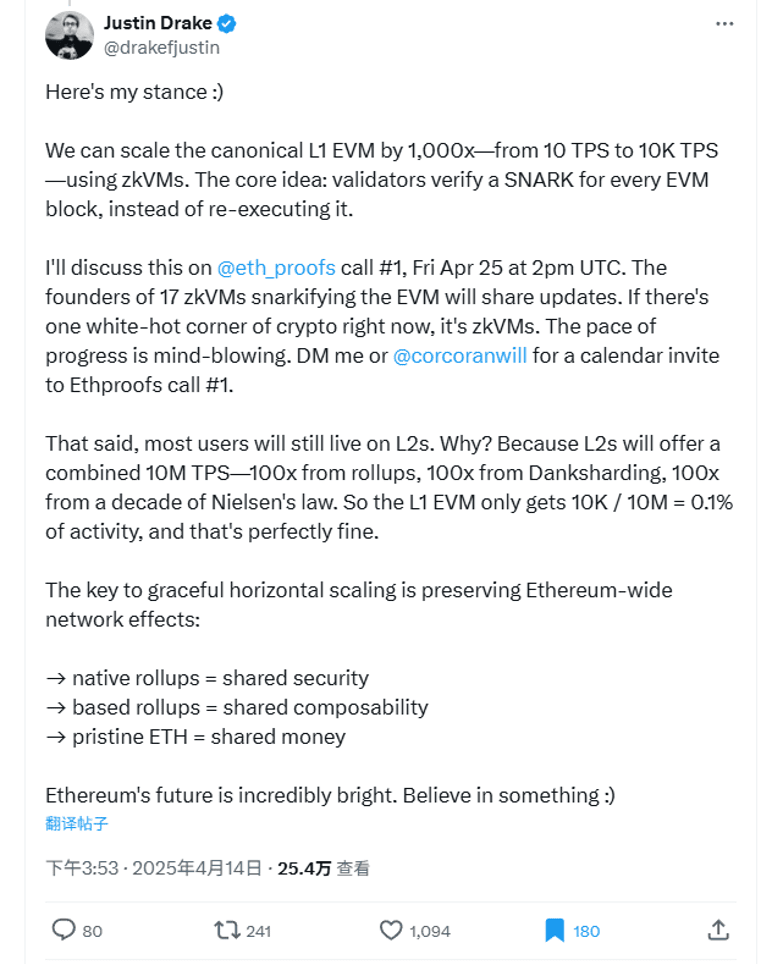Click the reply comment icon
Screen dimensions: 772x964
tap(64, 930)
